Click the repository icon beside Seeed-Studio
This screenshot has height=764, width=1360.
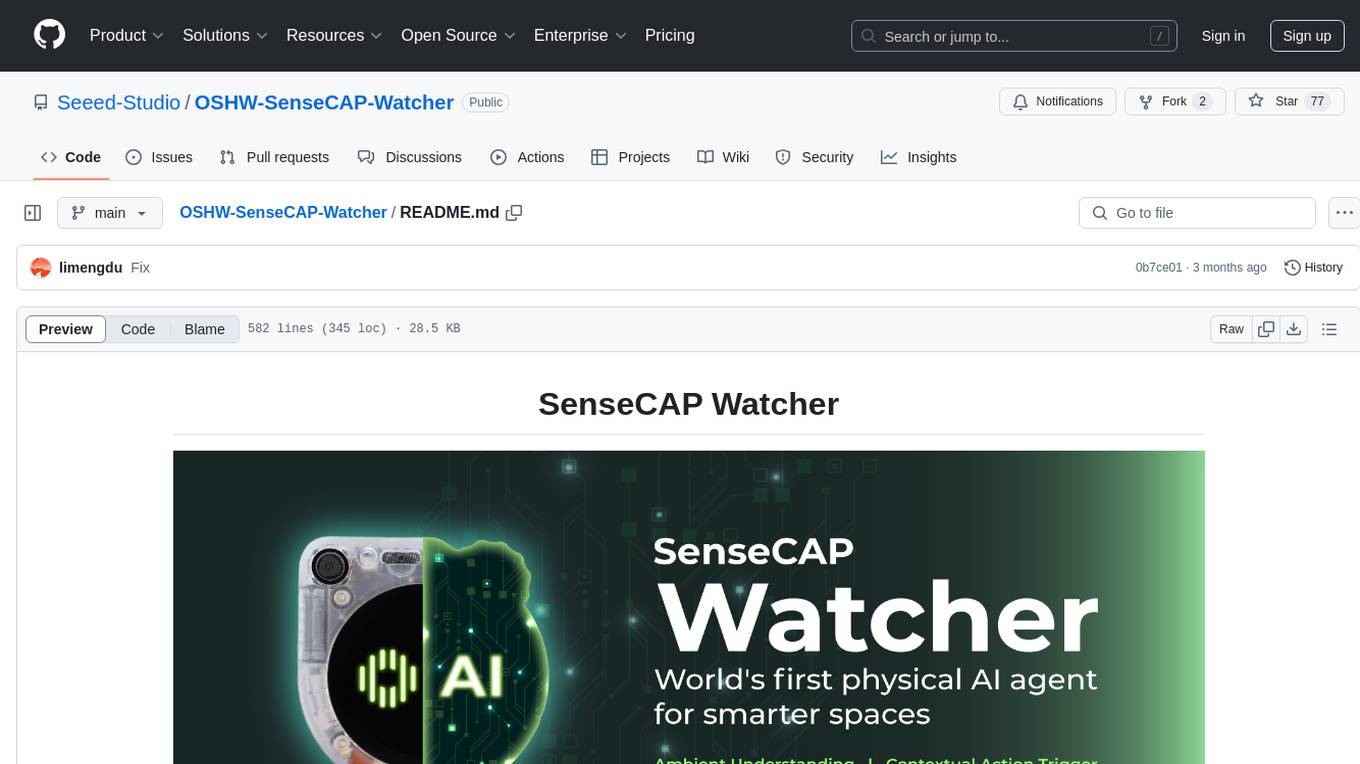[x=41, y=102]
